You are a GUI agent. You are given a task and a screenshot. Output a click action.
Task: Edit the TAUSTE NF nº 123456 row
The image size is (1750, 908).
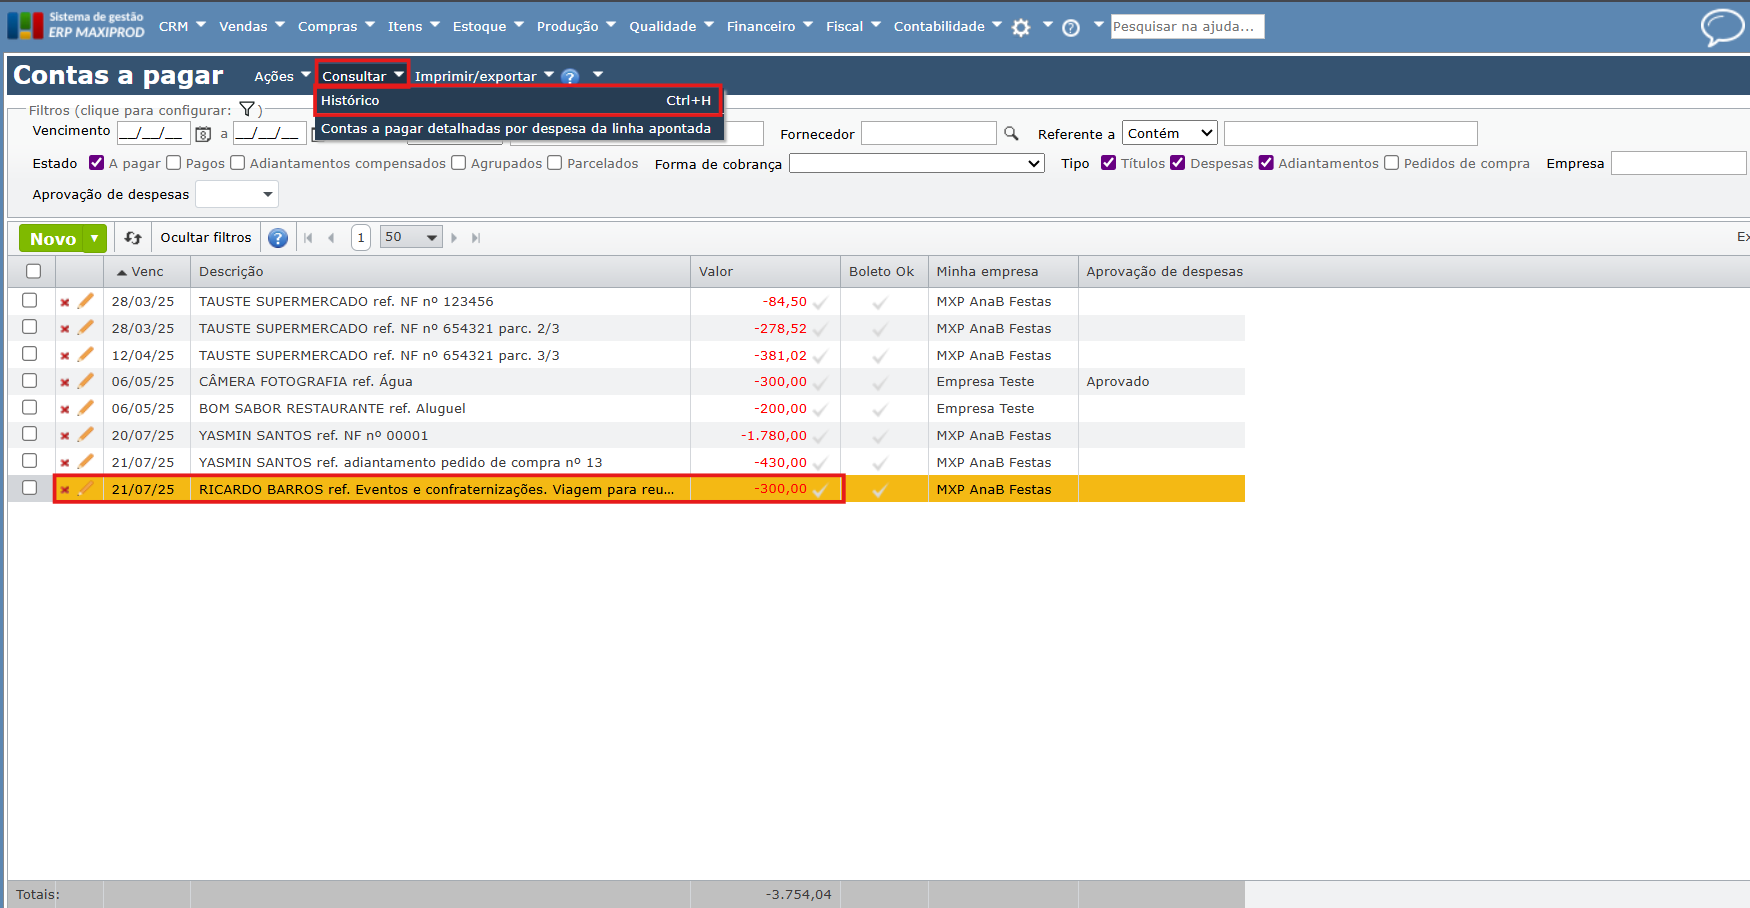86,301
